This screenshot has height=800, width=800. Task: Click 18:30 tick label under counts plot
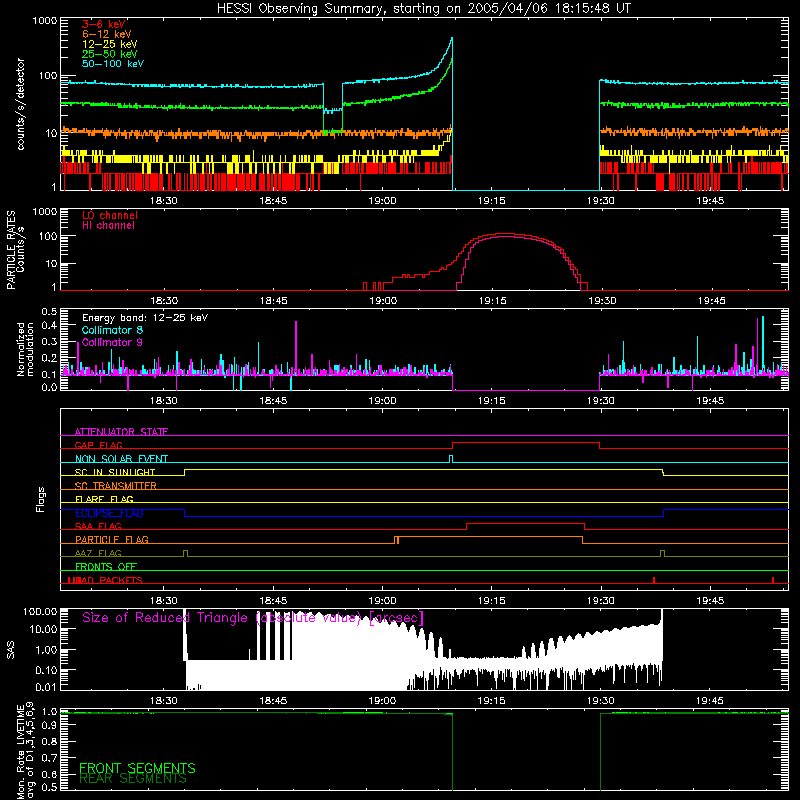pyautogui.click(x=164, y=201)
